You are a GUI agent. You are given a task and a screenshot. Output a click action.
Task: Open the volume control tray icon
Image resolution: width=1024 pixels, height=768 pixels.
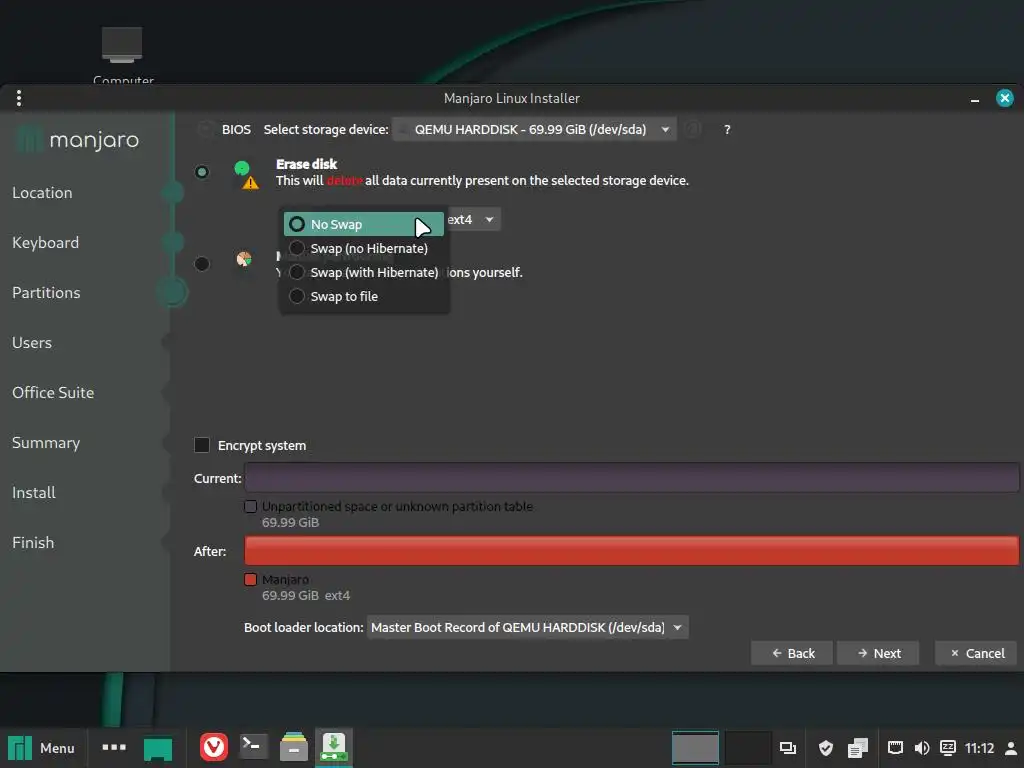click(x=921, y=748)
